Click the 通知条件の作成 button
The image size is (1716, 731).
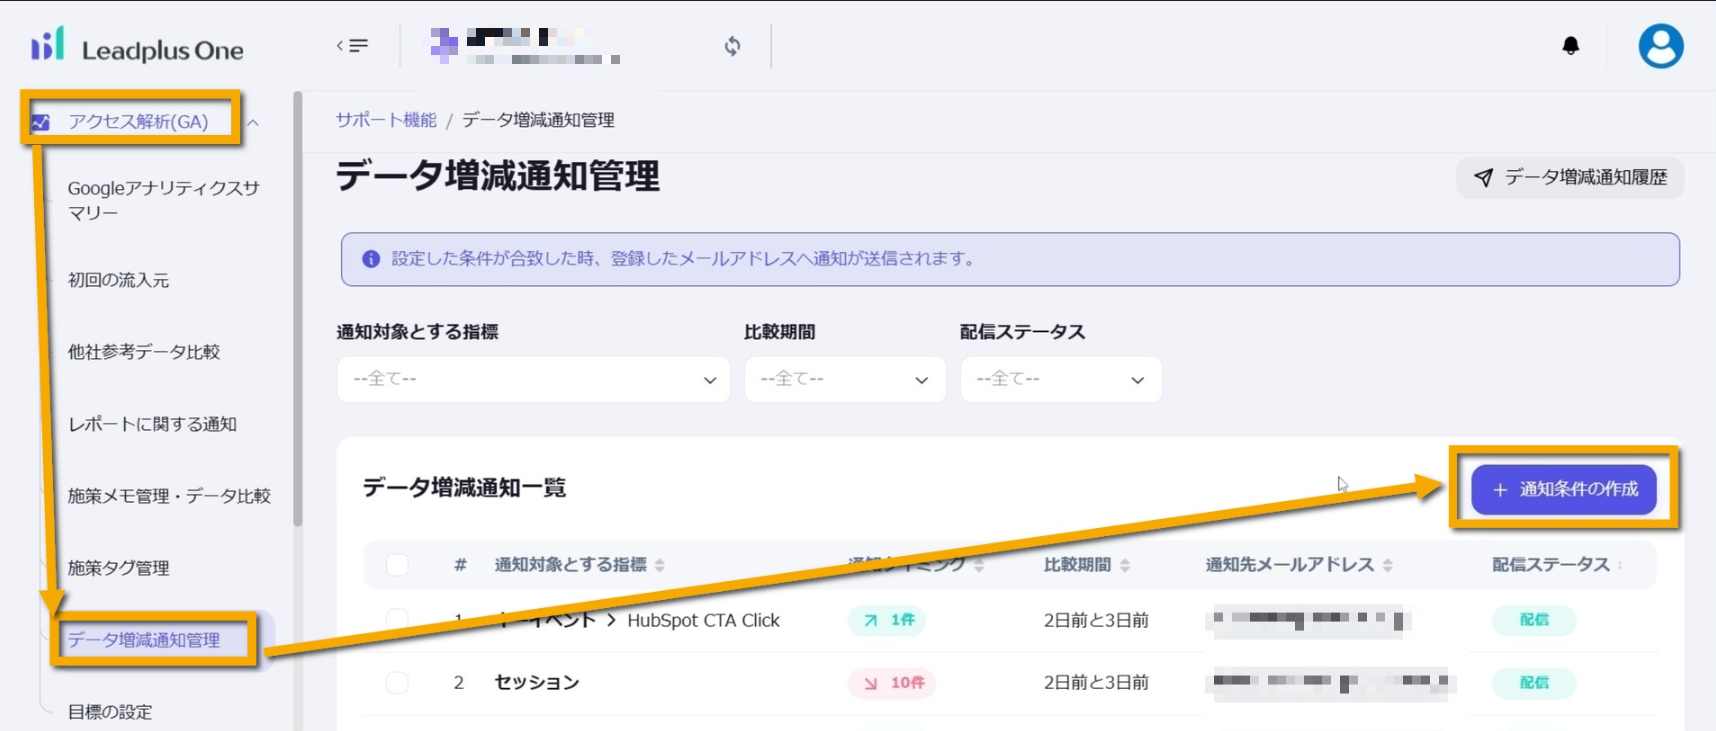click(x=1564, y=489)
